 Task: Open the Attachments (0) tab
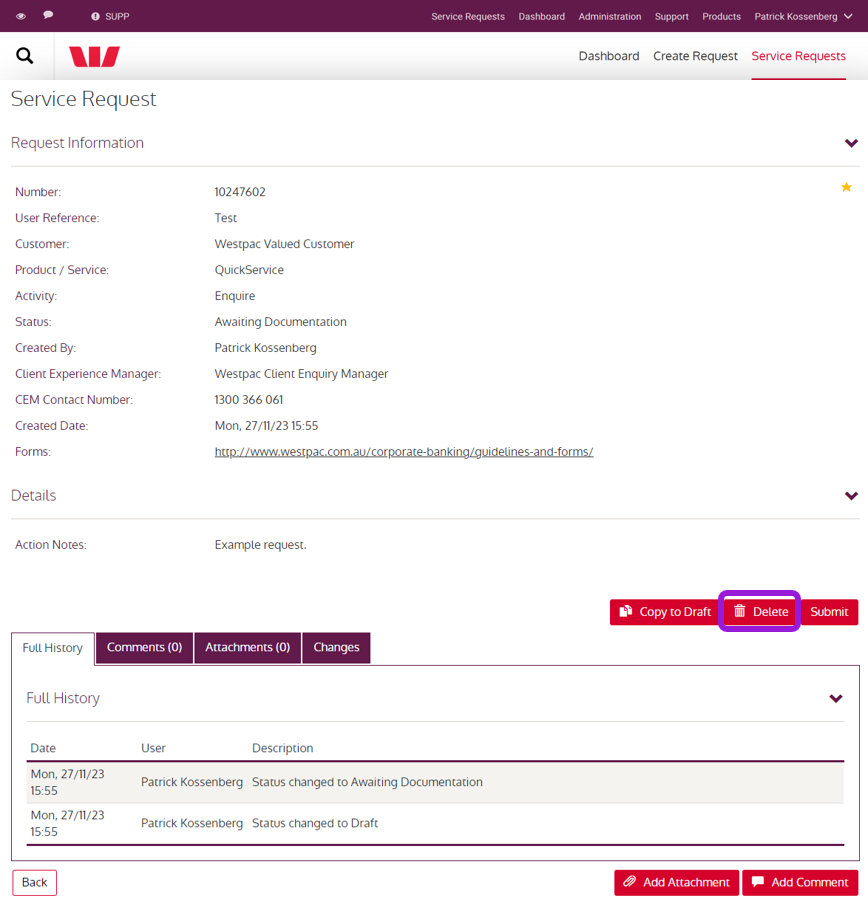248,647
